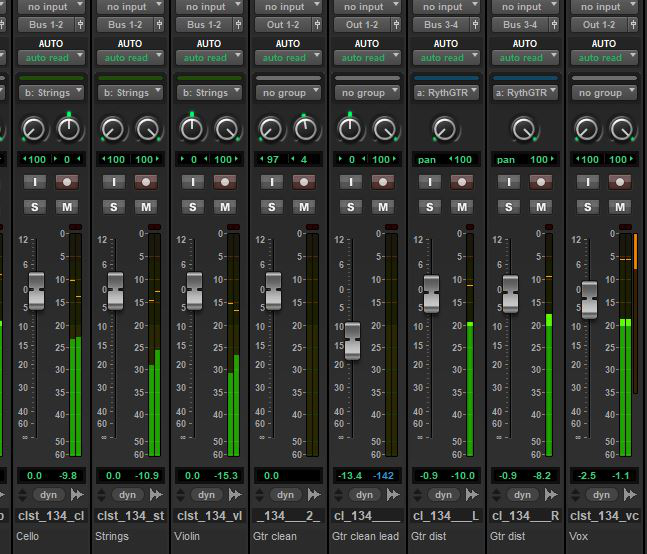Solo the Cello track
The image size is (647, 554).
click(x=35, y=207)
